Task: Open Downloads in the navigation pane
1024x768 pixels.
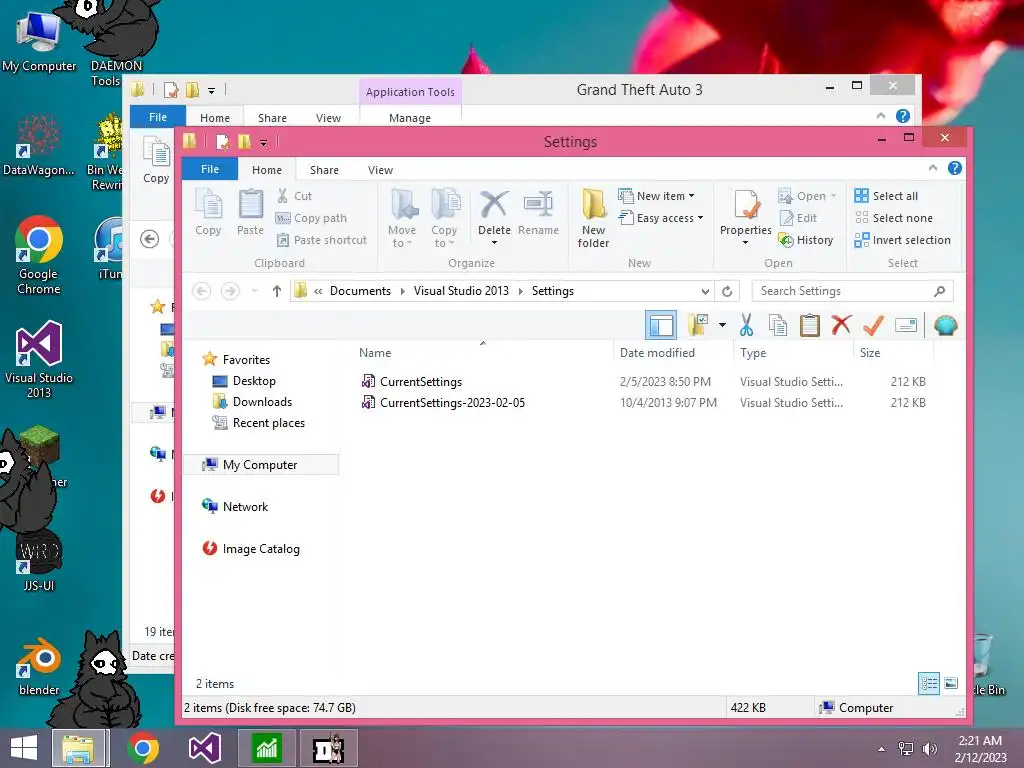Action: [252, 402]
